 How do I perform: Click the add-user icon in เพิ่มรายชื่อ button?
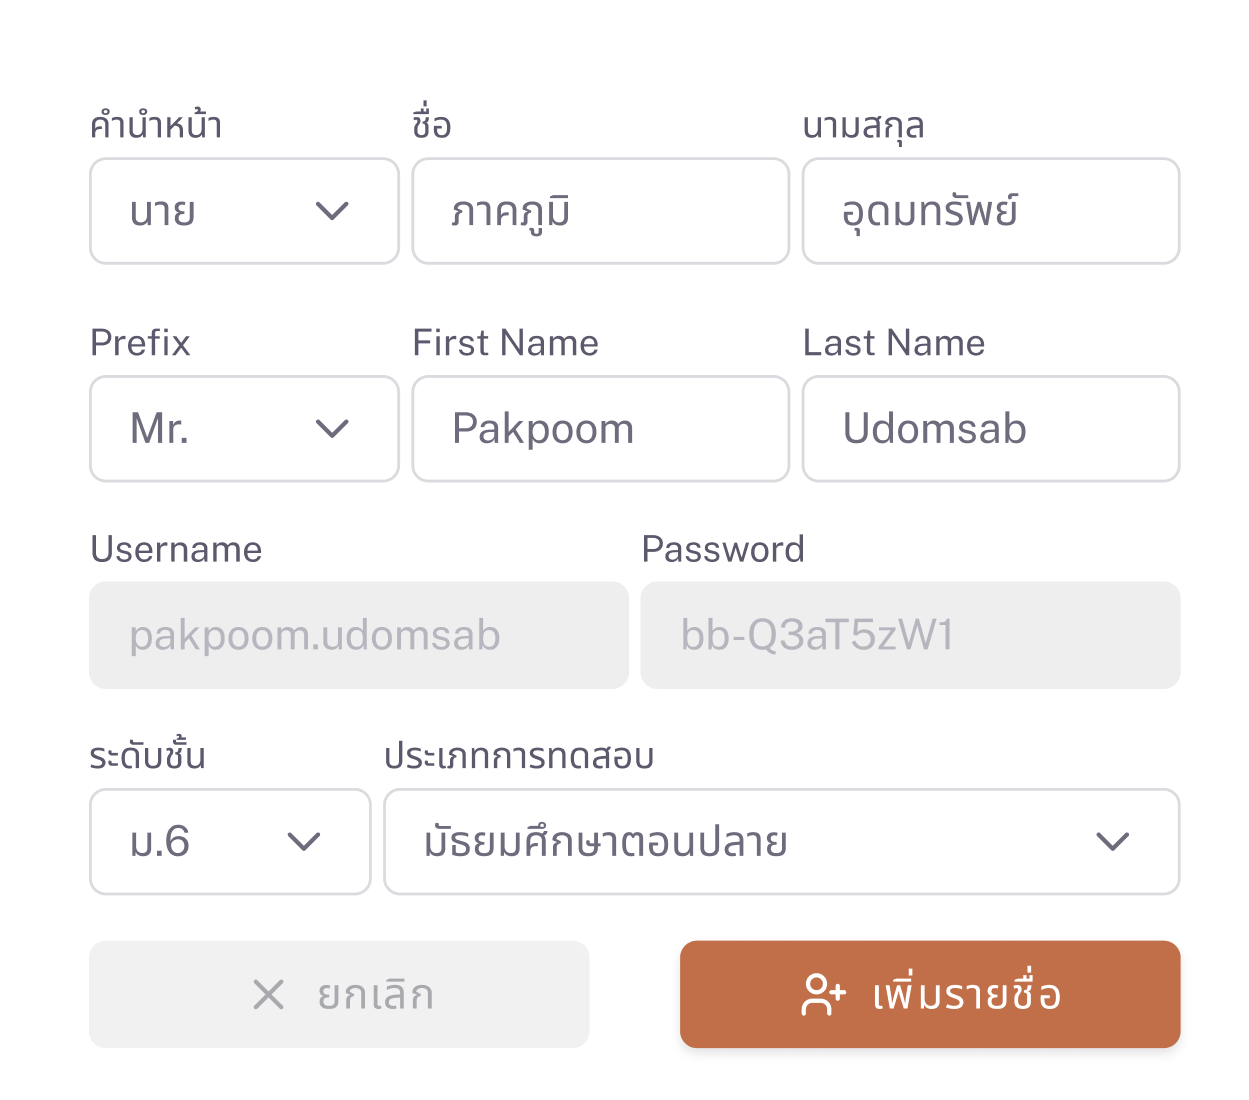pos(824,995)
